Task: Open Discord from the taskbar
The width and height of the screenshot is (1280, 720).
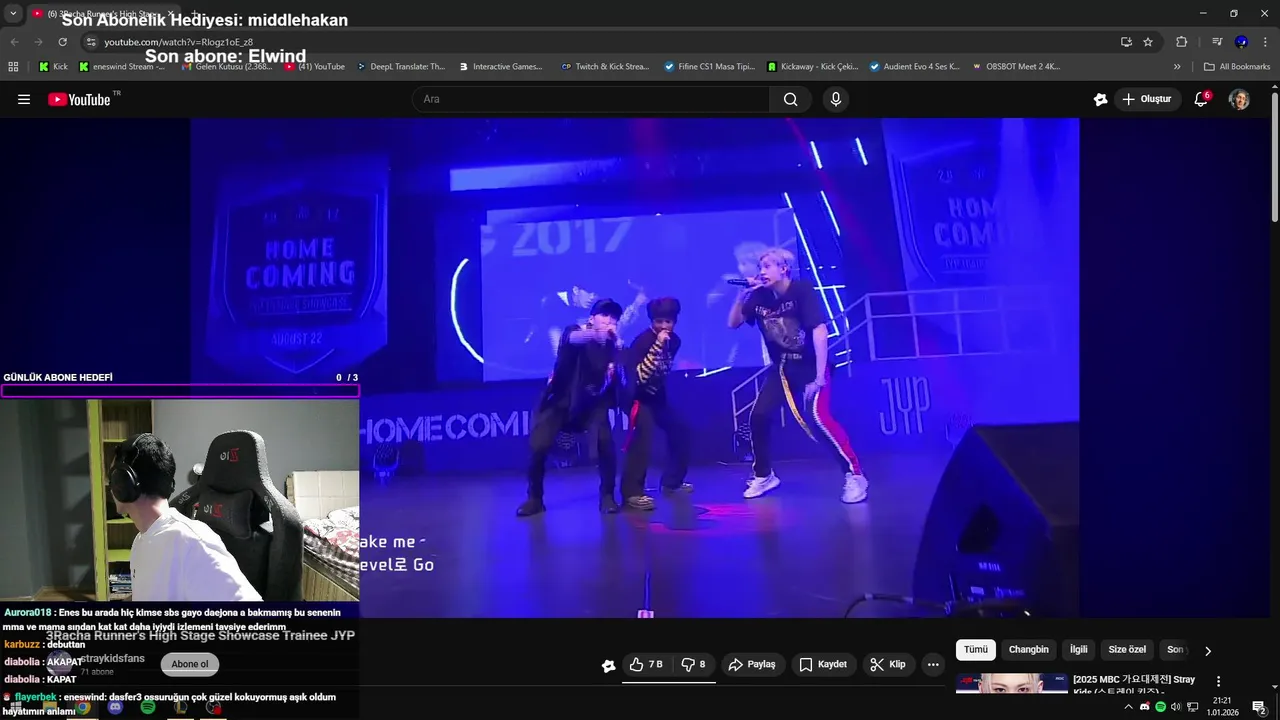Action: click(x=115, y=708)
